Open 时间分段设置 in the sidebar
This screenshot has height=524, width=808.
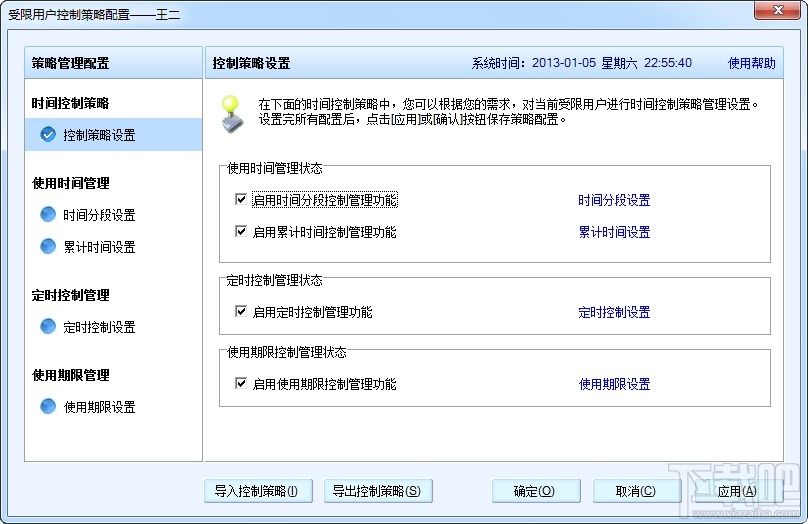(x=99, y=215)
